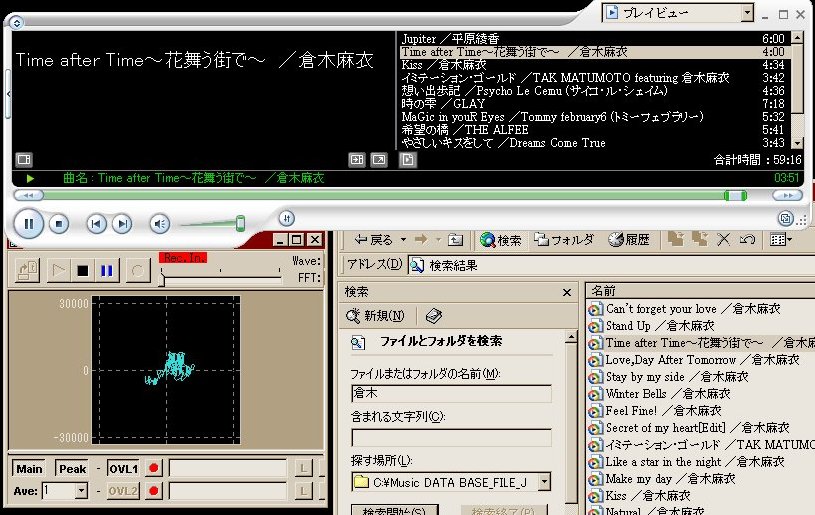This screenshot has width=815, height=515.
Task: Click the 新規 new search button
Action: coord(377,316)
